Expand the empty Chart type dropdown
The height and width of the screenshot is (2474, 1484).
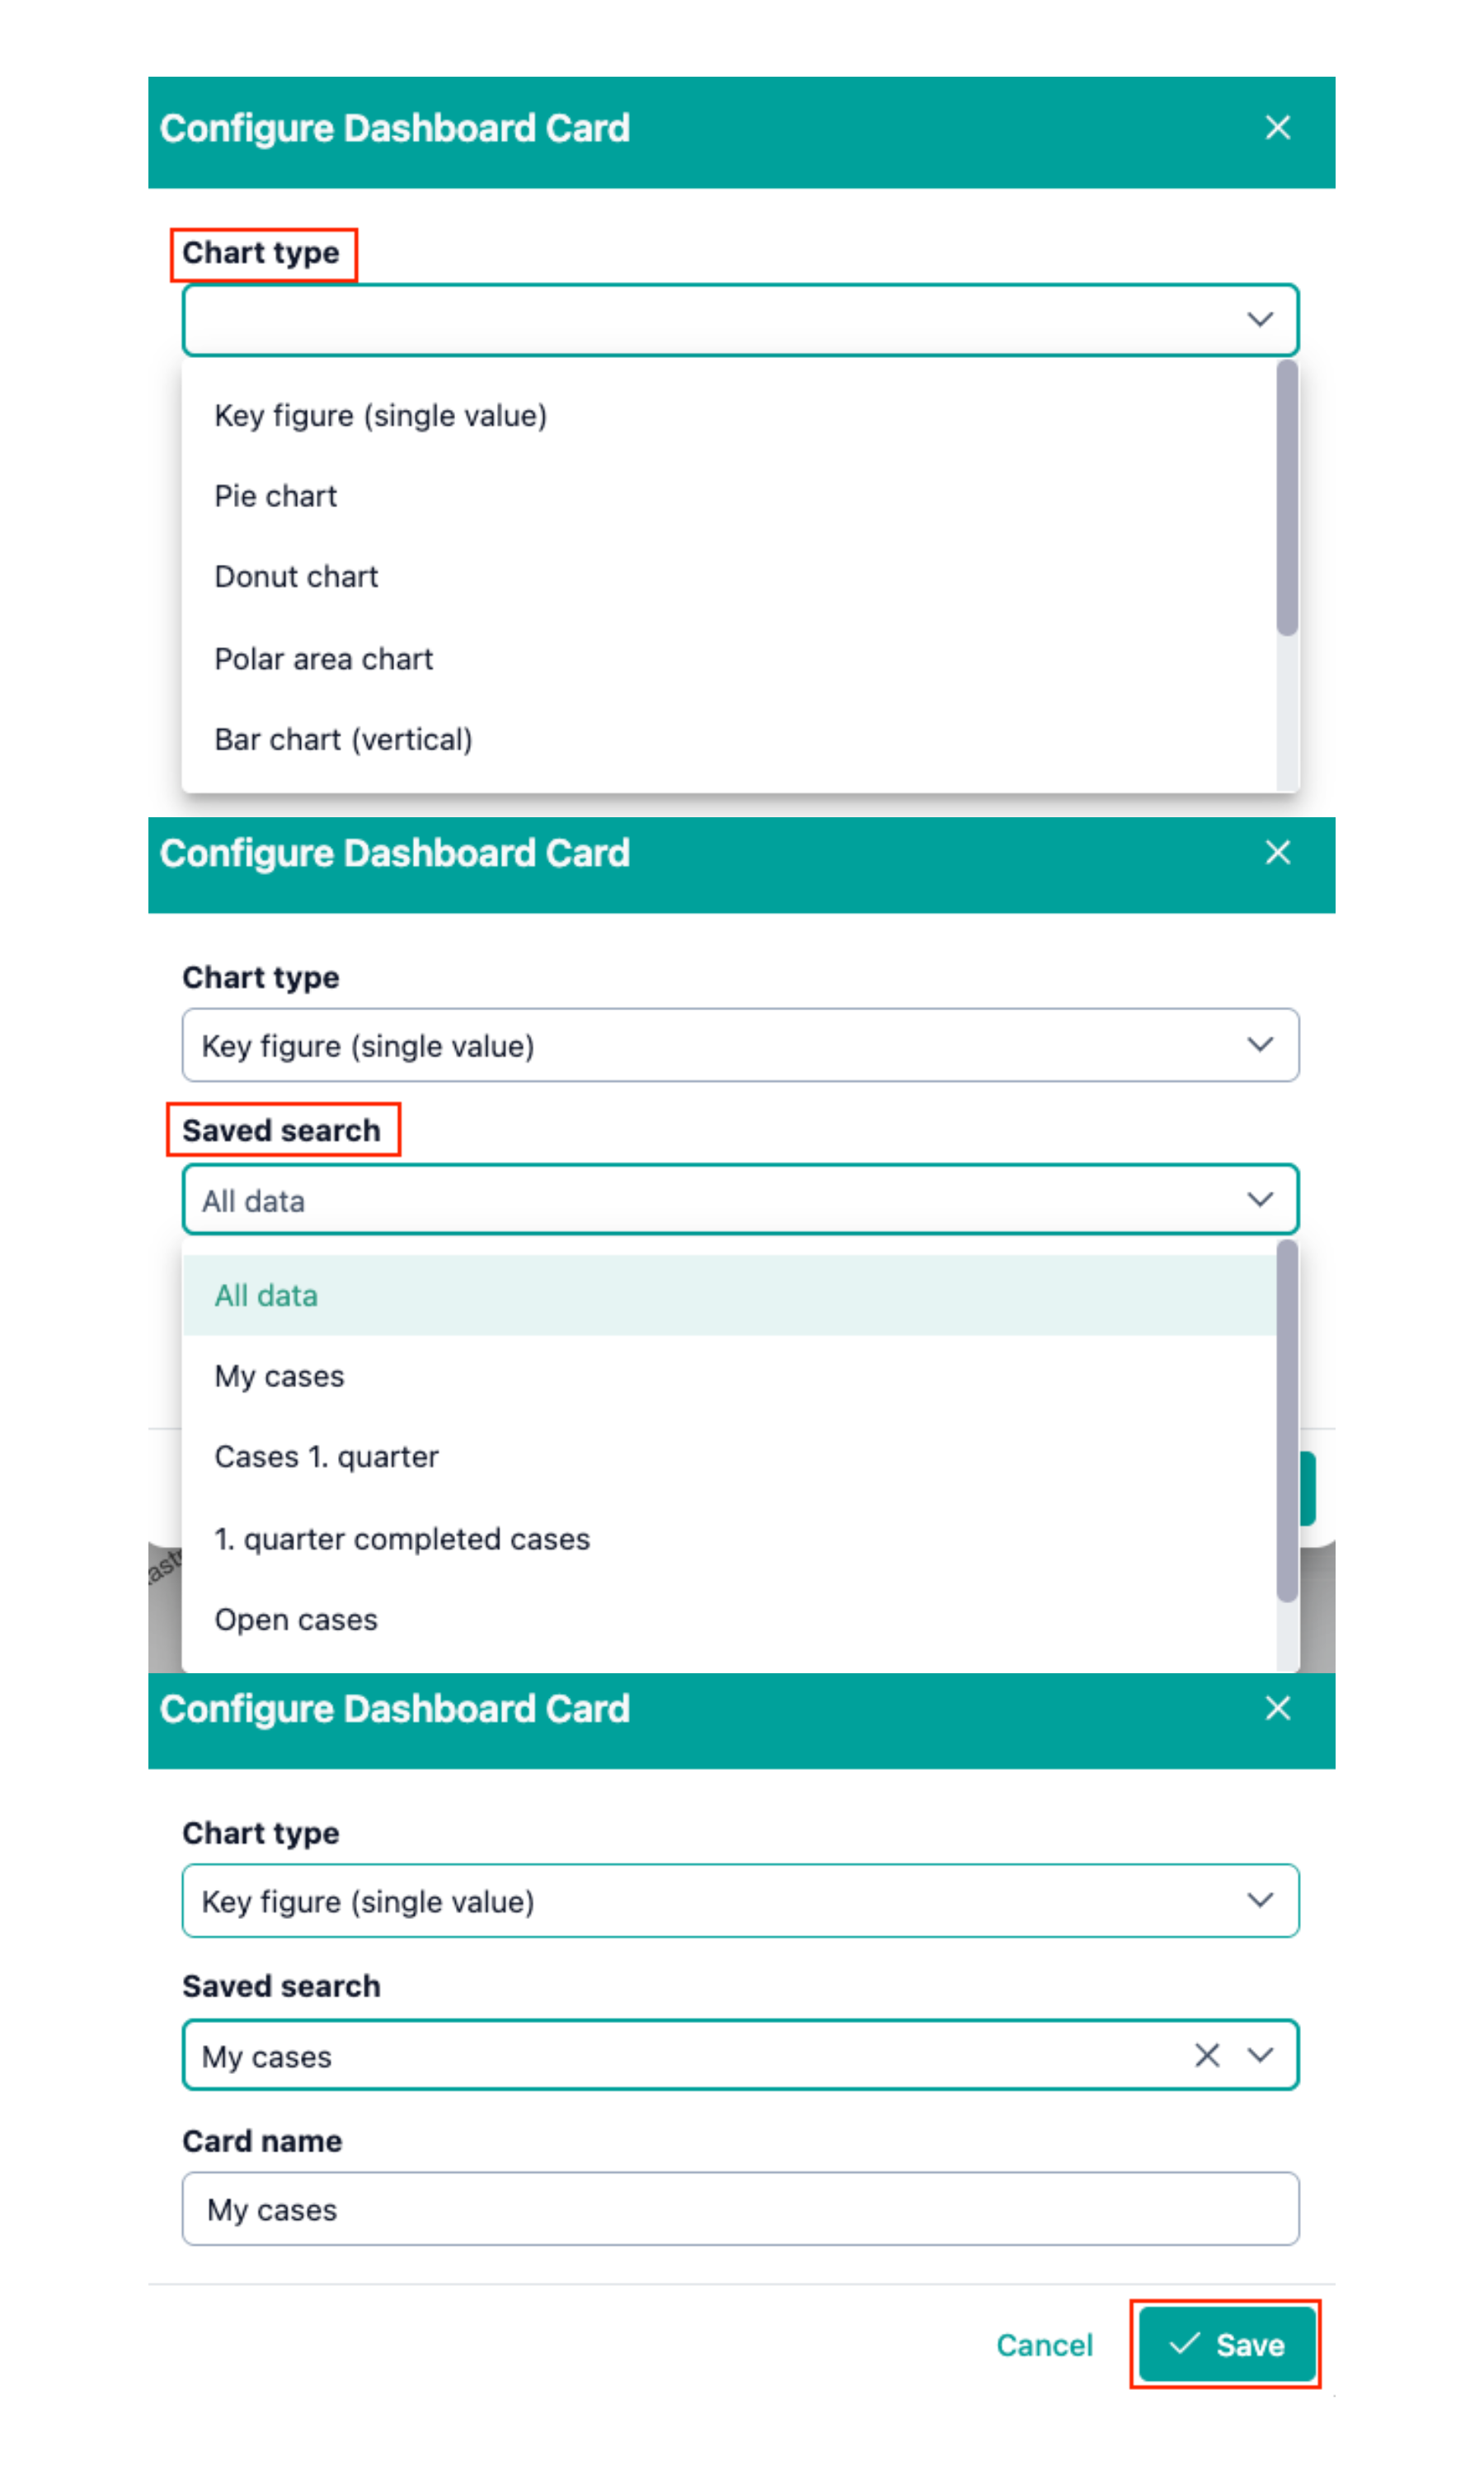740,320
